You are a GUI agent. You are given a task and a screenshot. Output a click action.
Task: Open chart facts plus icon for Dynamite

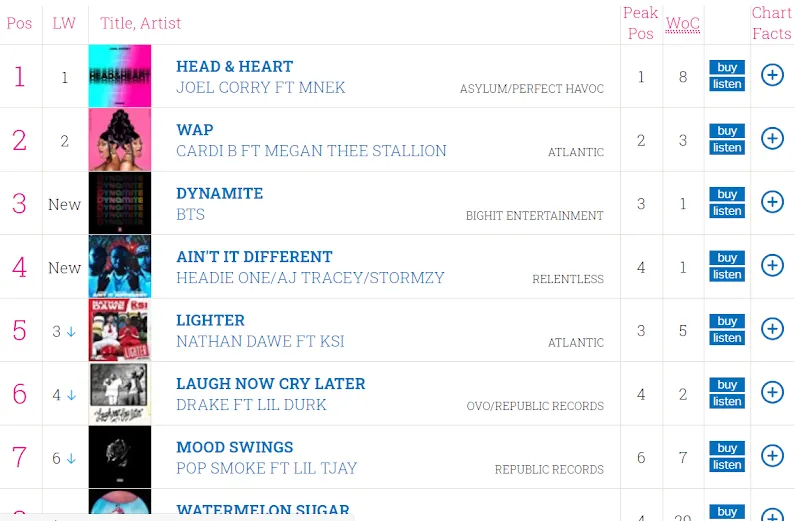tap(772, 202)
